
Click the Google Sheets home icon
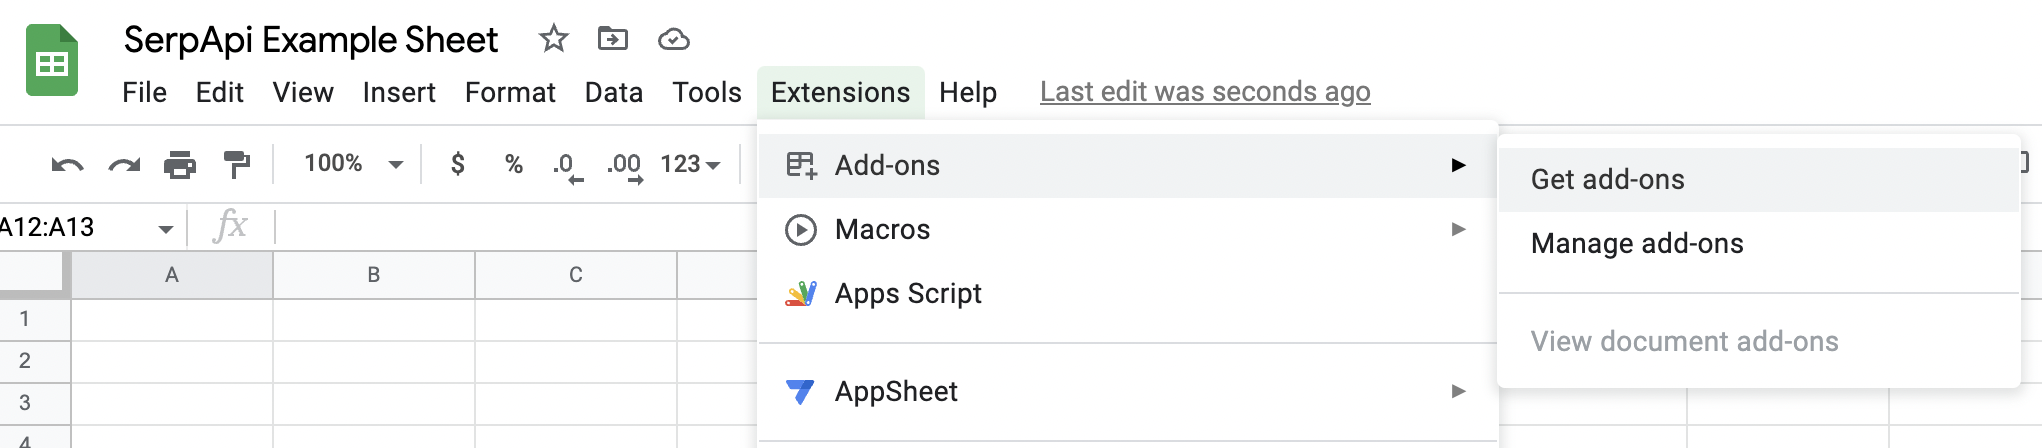click(52, 62)
